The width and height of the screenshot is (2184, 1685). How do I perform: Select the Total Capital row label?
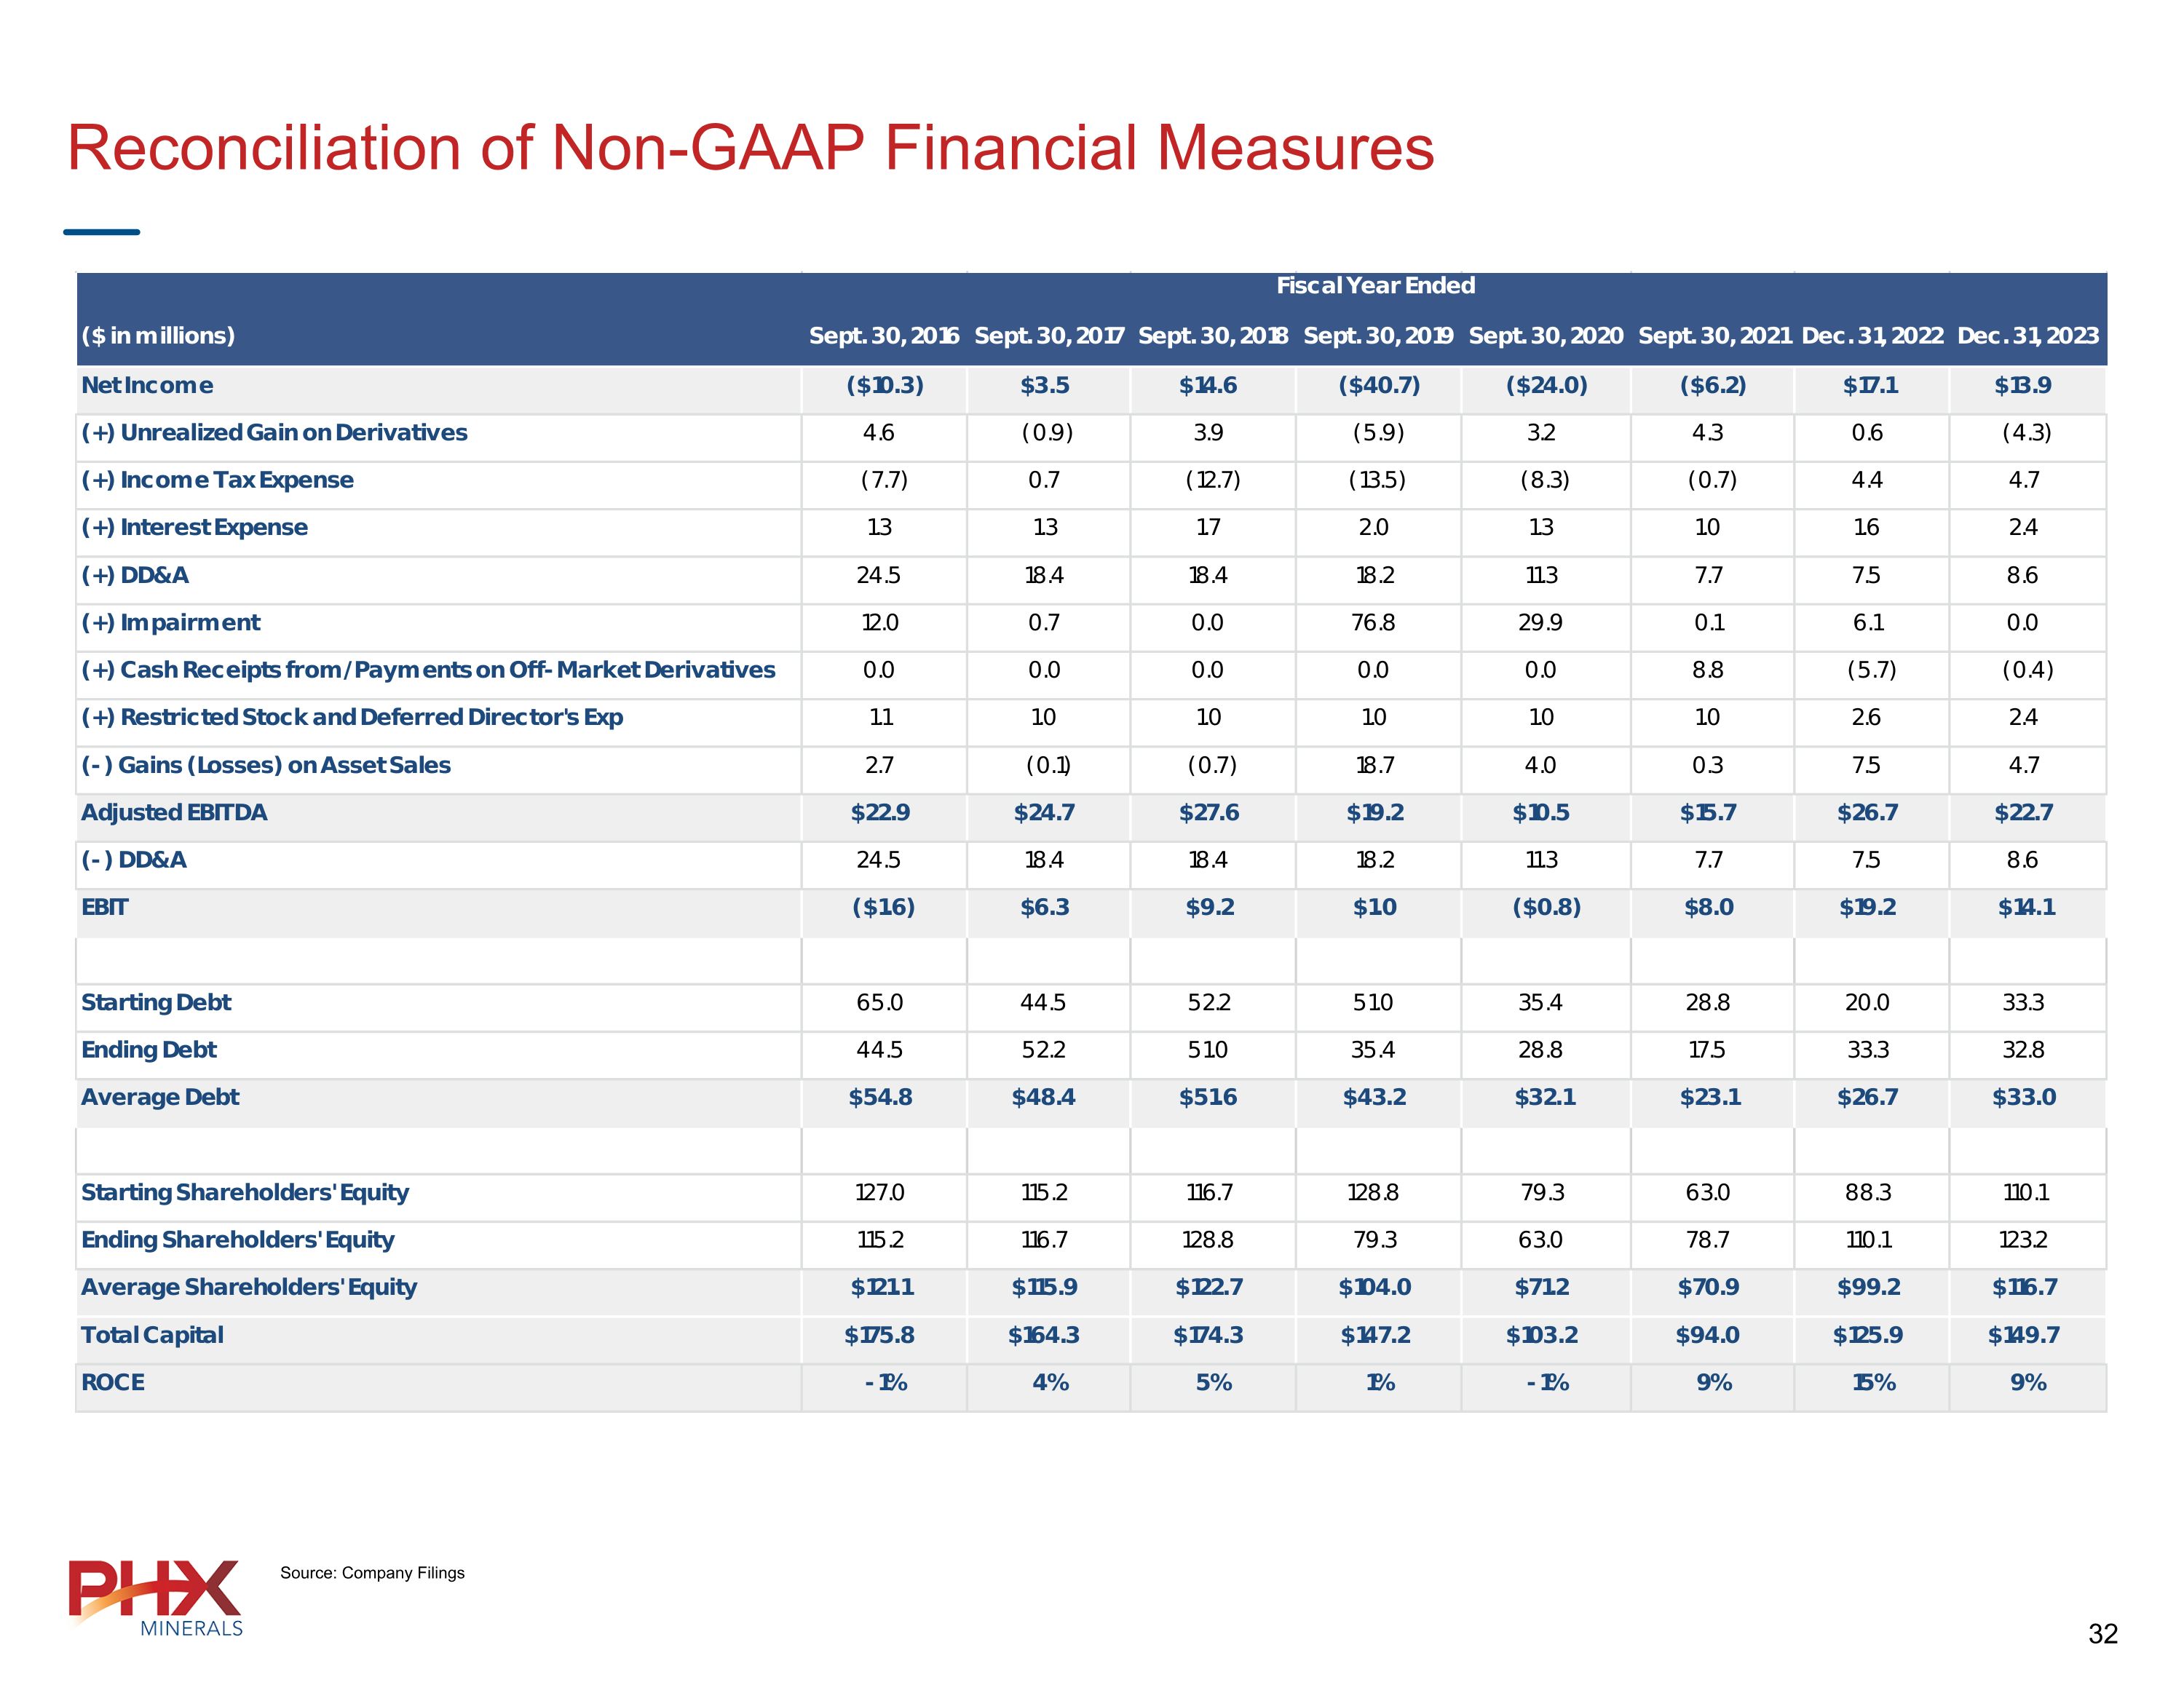(x=152, y=1336)
